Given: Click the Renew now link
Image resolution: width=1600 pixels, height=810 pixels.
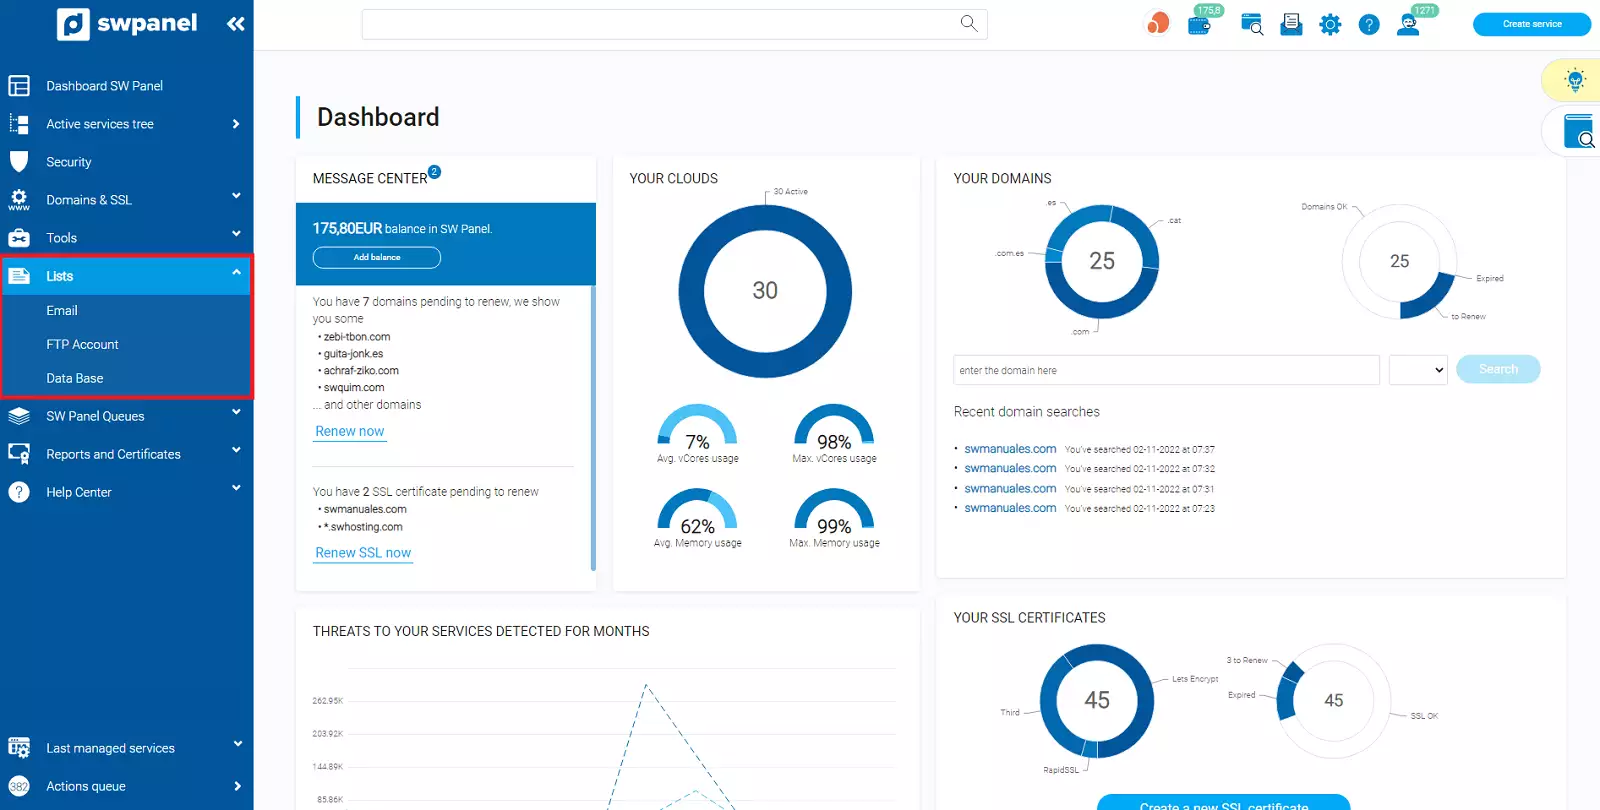Looking at the screenshot, I should (350, 432).
